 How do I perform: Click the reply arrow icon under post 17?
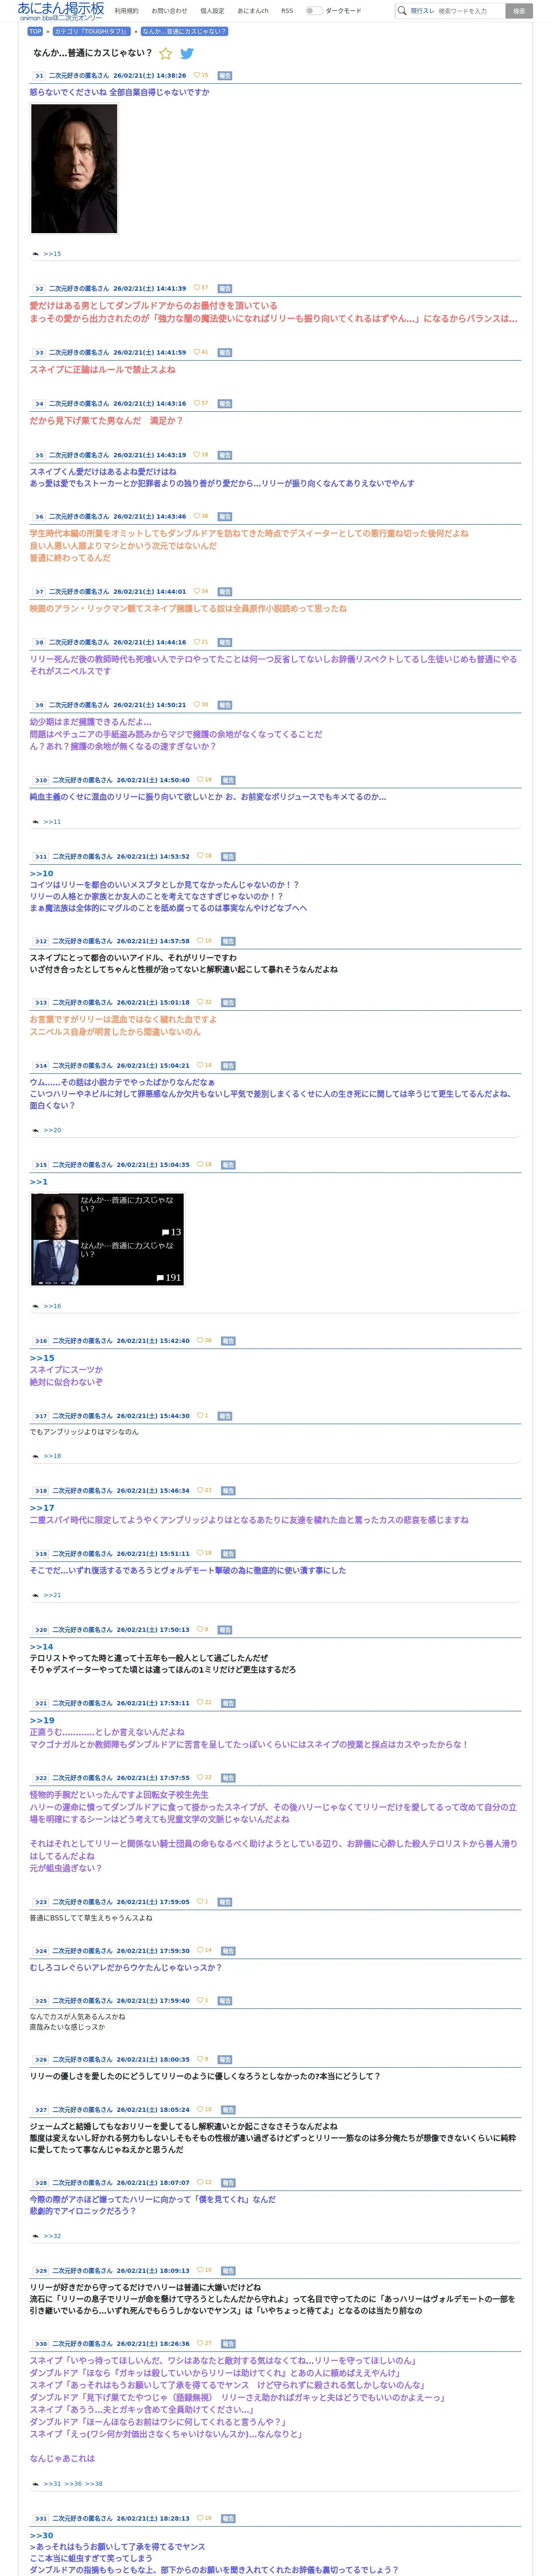(36, 1456)
